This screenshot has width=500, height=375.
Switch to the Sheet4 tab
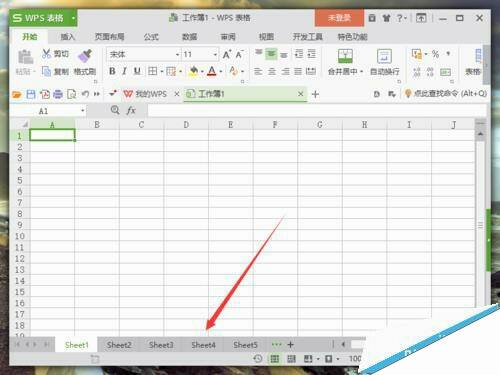203,345
